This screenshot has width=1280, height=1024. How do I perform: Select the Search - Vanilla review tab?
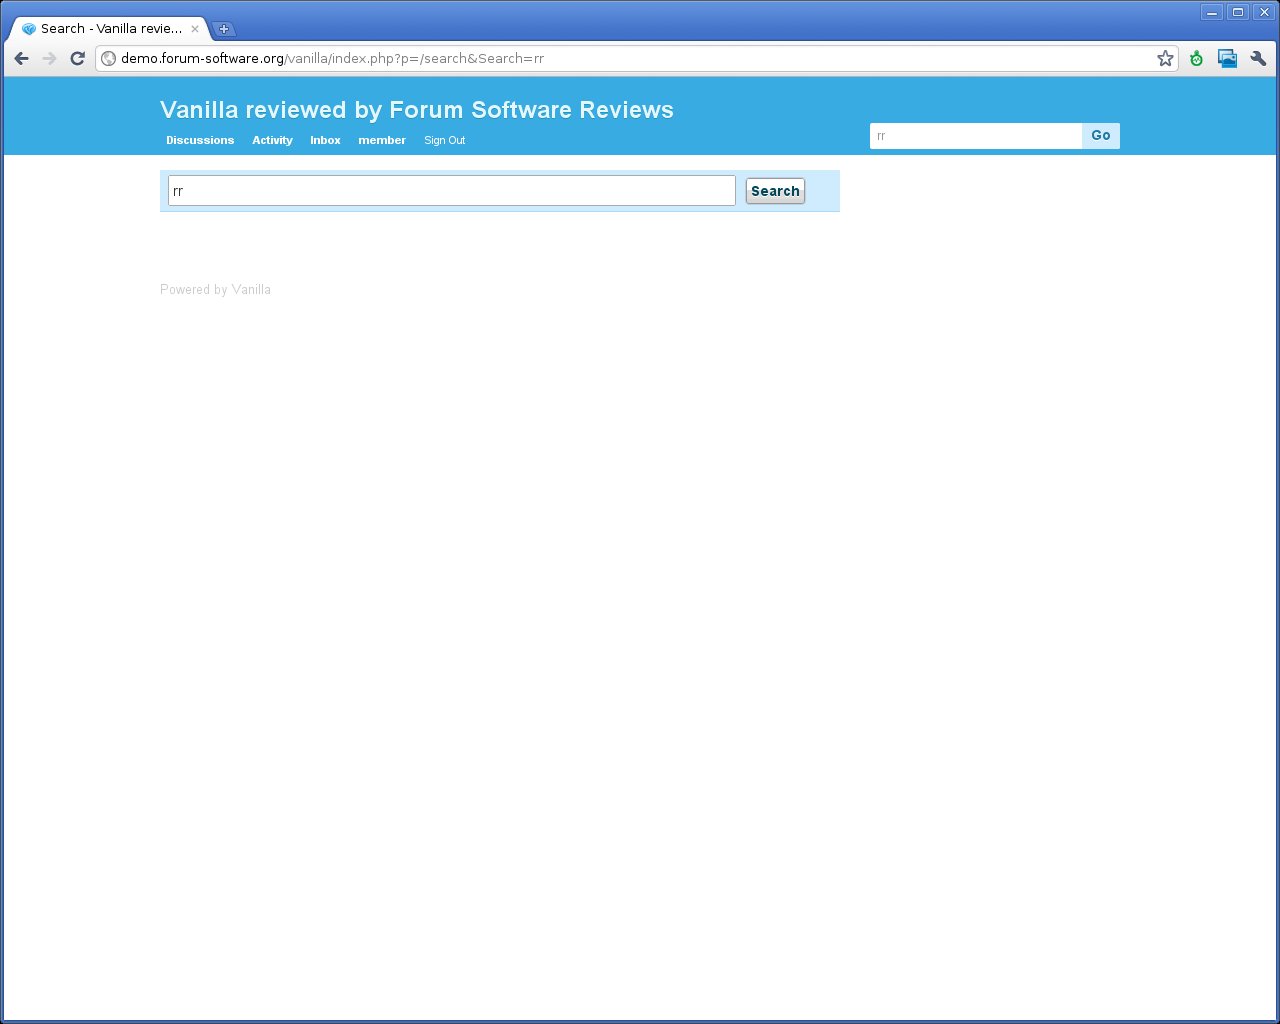105,29
